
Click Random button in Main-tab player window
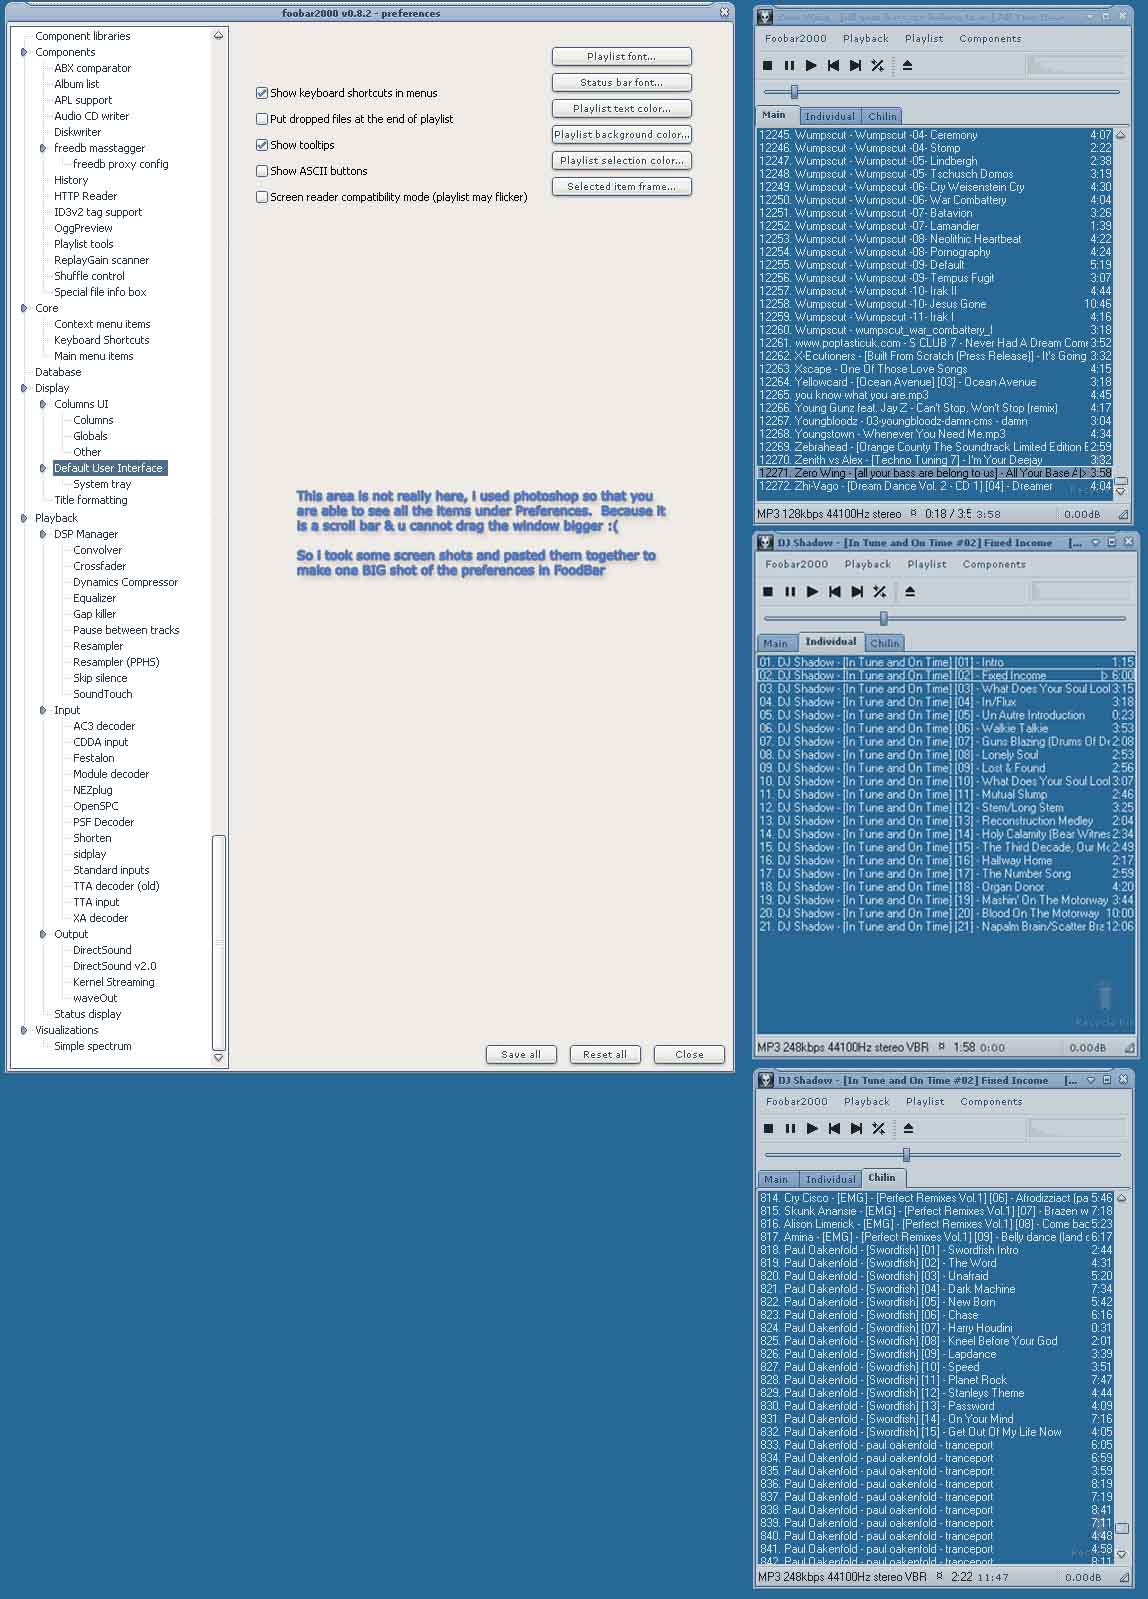click(x=877, y=66)
